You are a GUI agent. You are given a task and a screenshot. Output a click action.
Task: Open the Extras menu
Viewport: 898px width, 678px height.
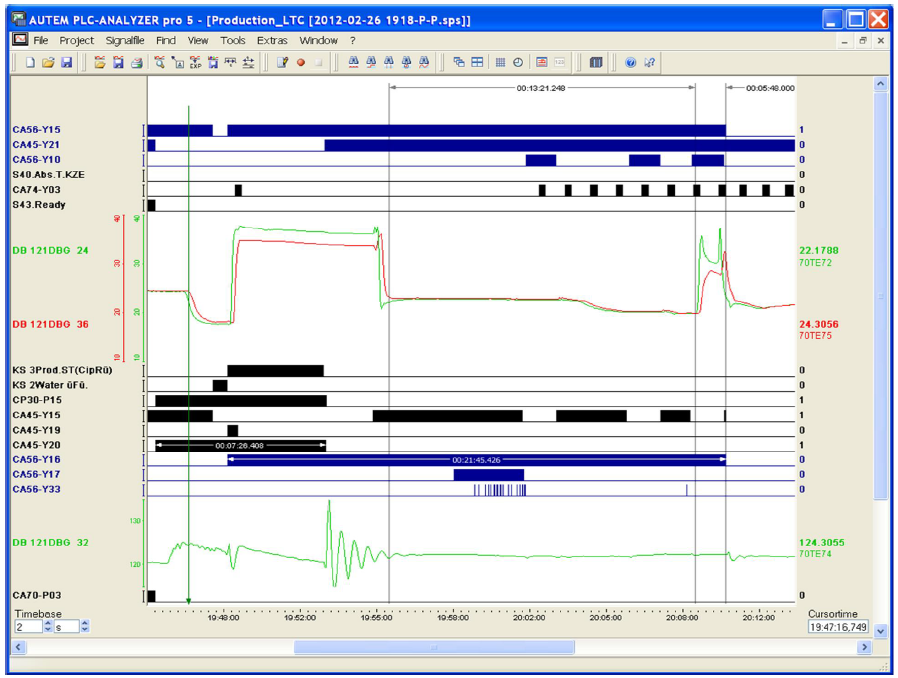click(272, 41)
